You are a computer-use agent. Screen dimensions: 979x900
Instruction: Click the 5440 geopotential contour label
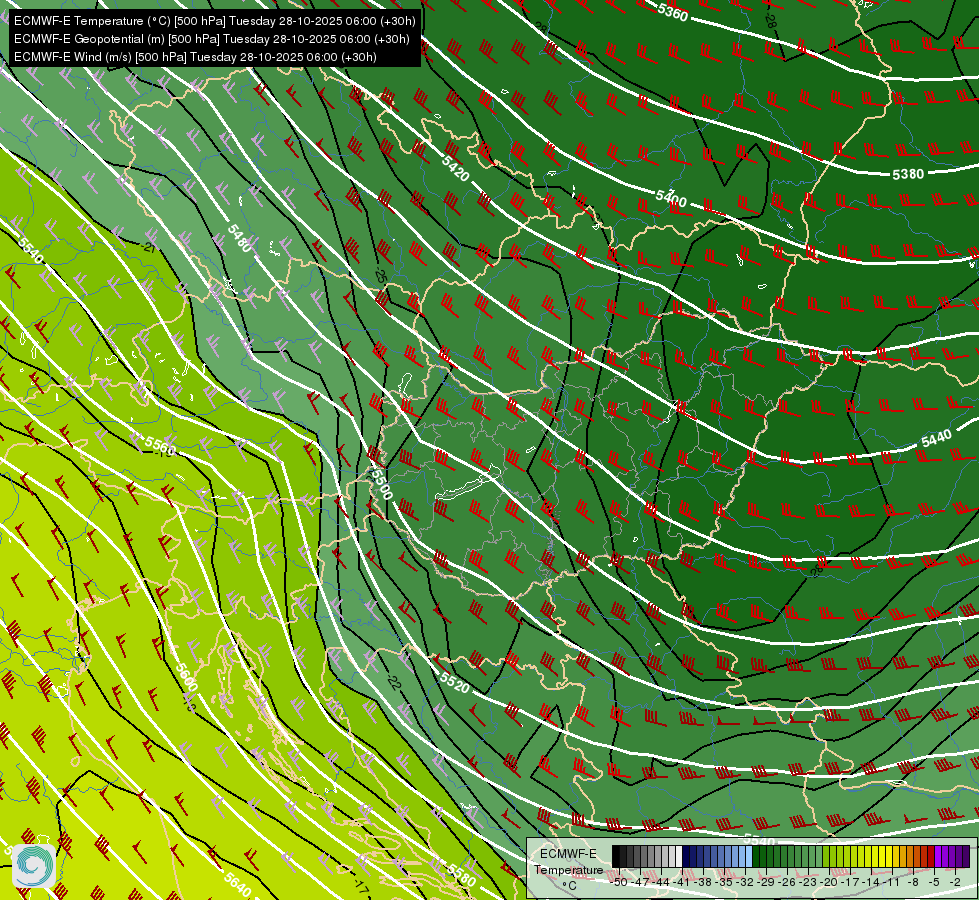pyautogui.click(x=937, y=439)
